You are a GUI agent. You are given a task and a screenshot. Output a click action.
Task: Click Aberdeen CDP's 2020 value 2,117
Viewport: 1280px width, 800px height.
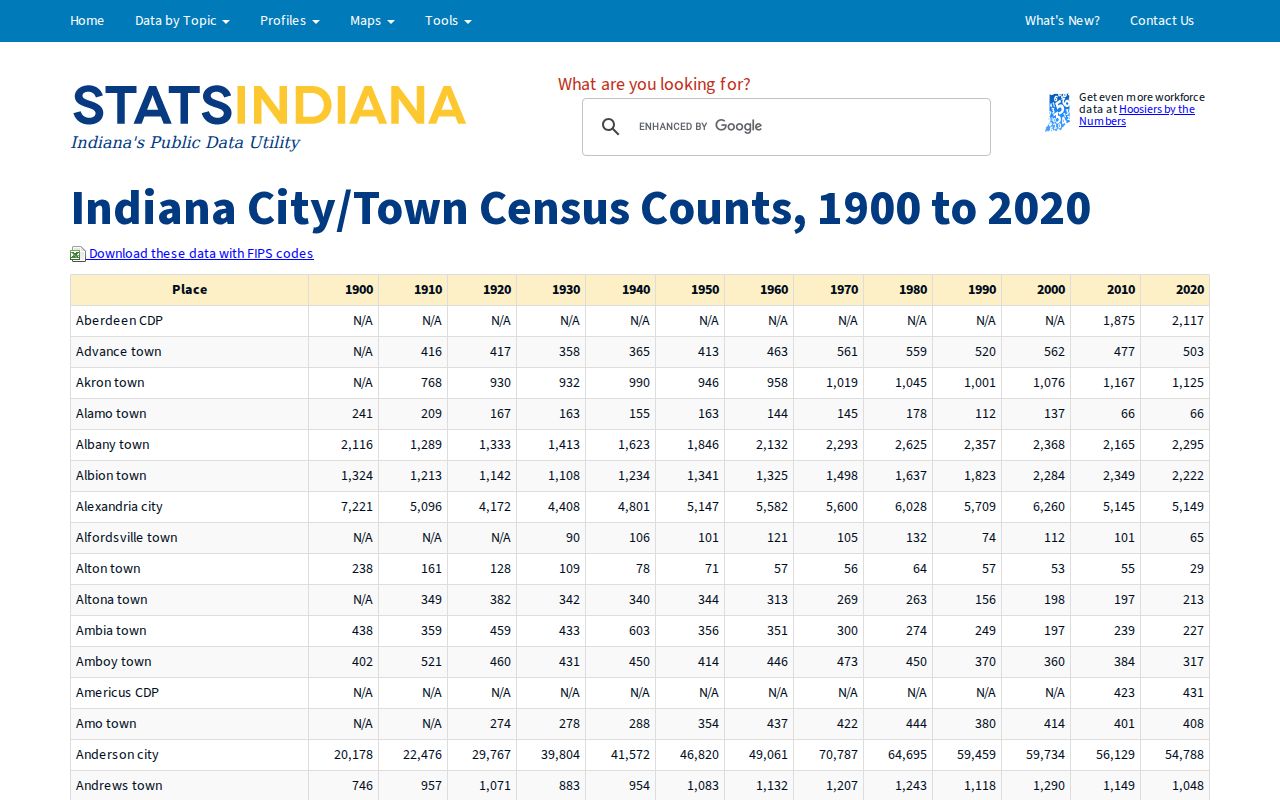click(x=1188, y=321)
